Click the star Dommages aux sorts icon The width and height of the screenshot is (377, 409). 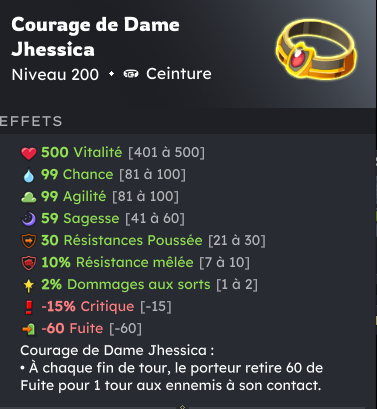click(x=29, y=285)
